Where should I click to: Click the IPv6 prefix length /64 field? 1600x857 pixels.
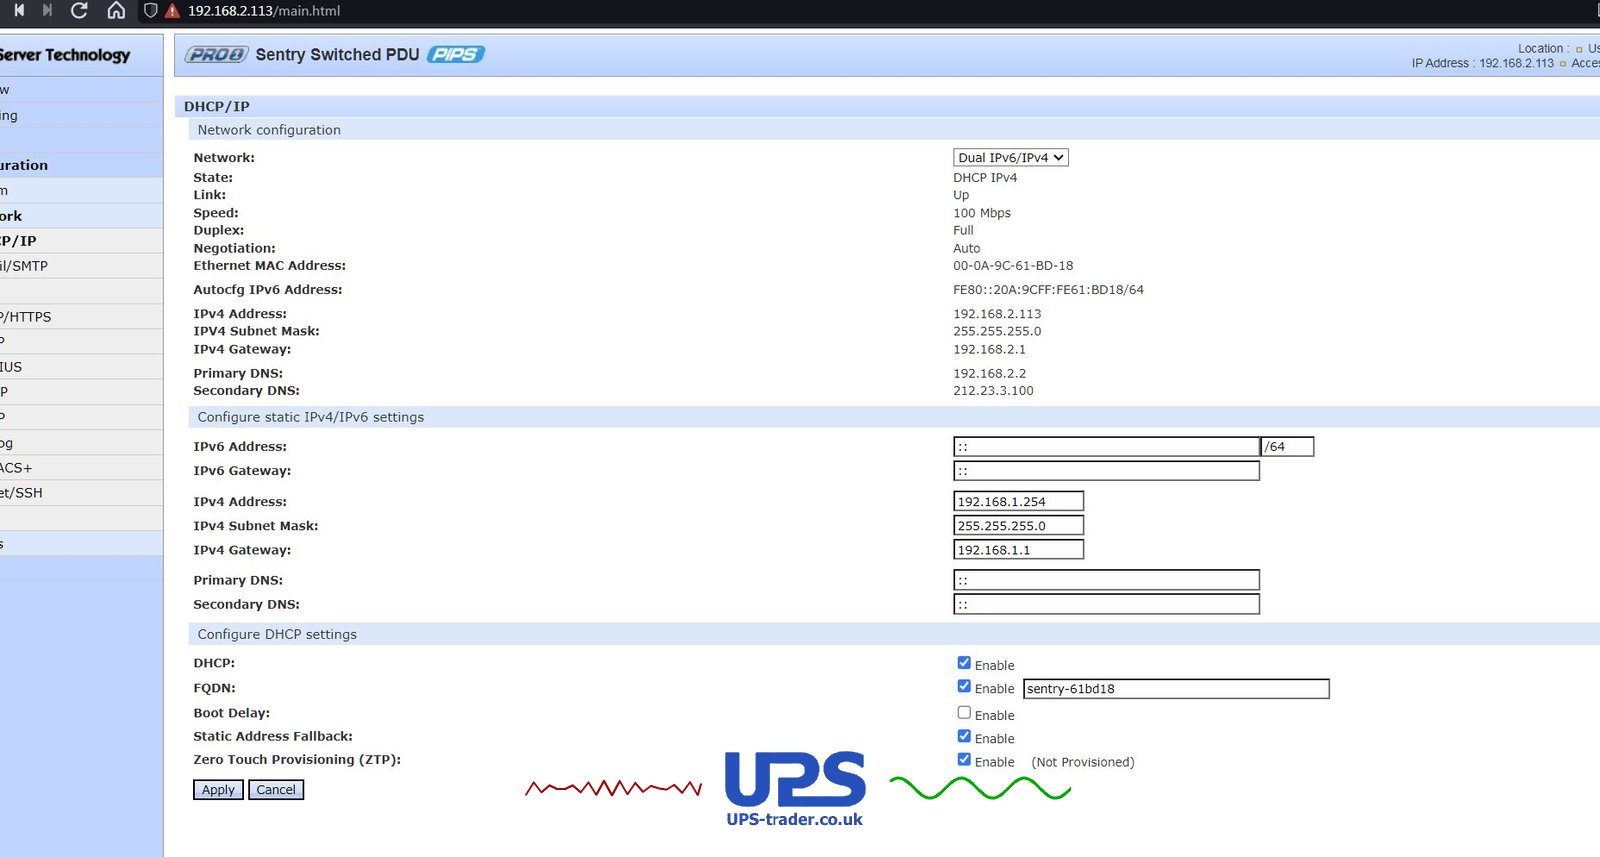pyautogui.click(x=1288, y=446)
